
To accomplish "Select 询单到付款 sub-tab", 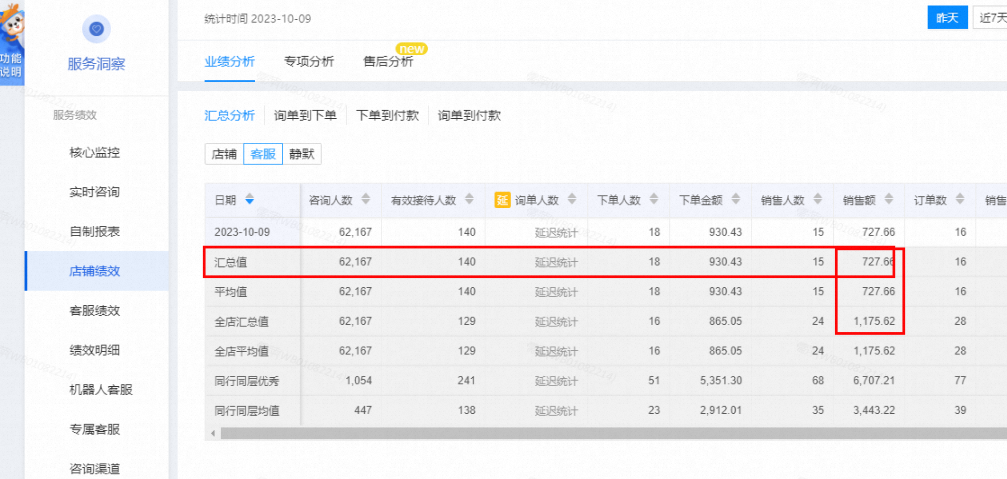I will pyautogui.click(x=469, y=116).
